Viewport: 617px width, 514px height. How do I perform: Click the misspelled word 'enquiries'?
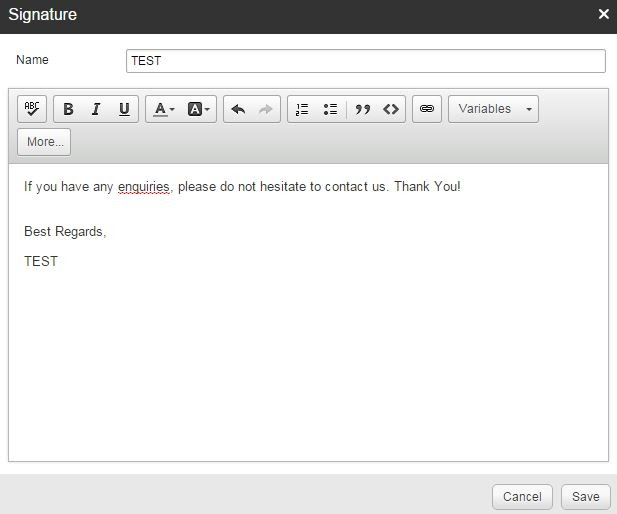pos(144,187)
